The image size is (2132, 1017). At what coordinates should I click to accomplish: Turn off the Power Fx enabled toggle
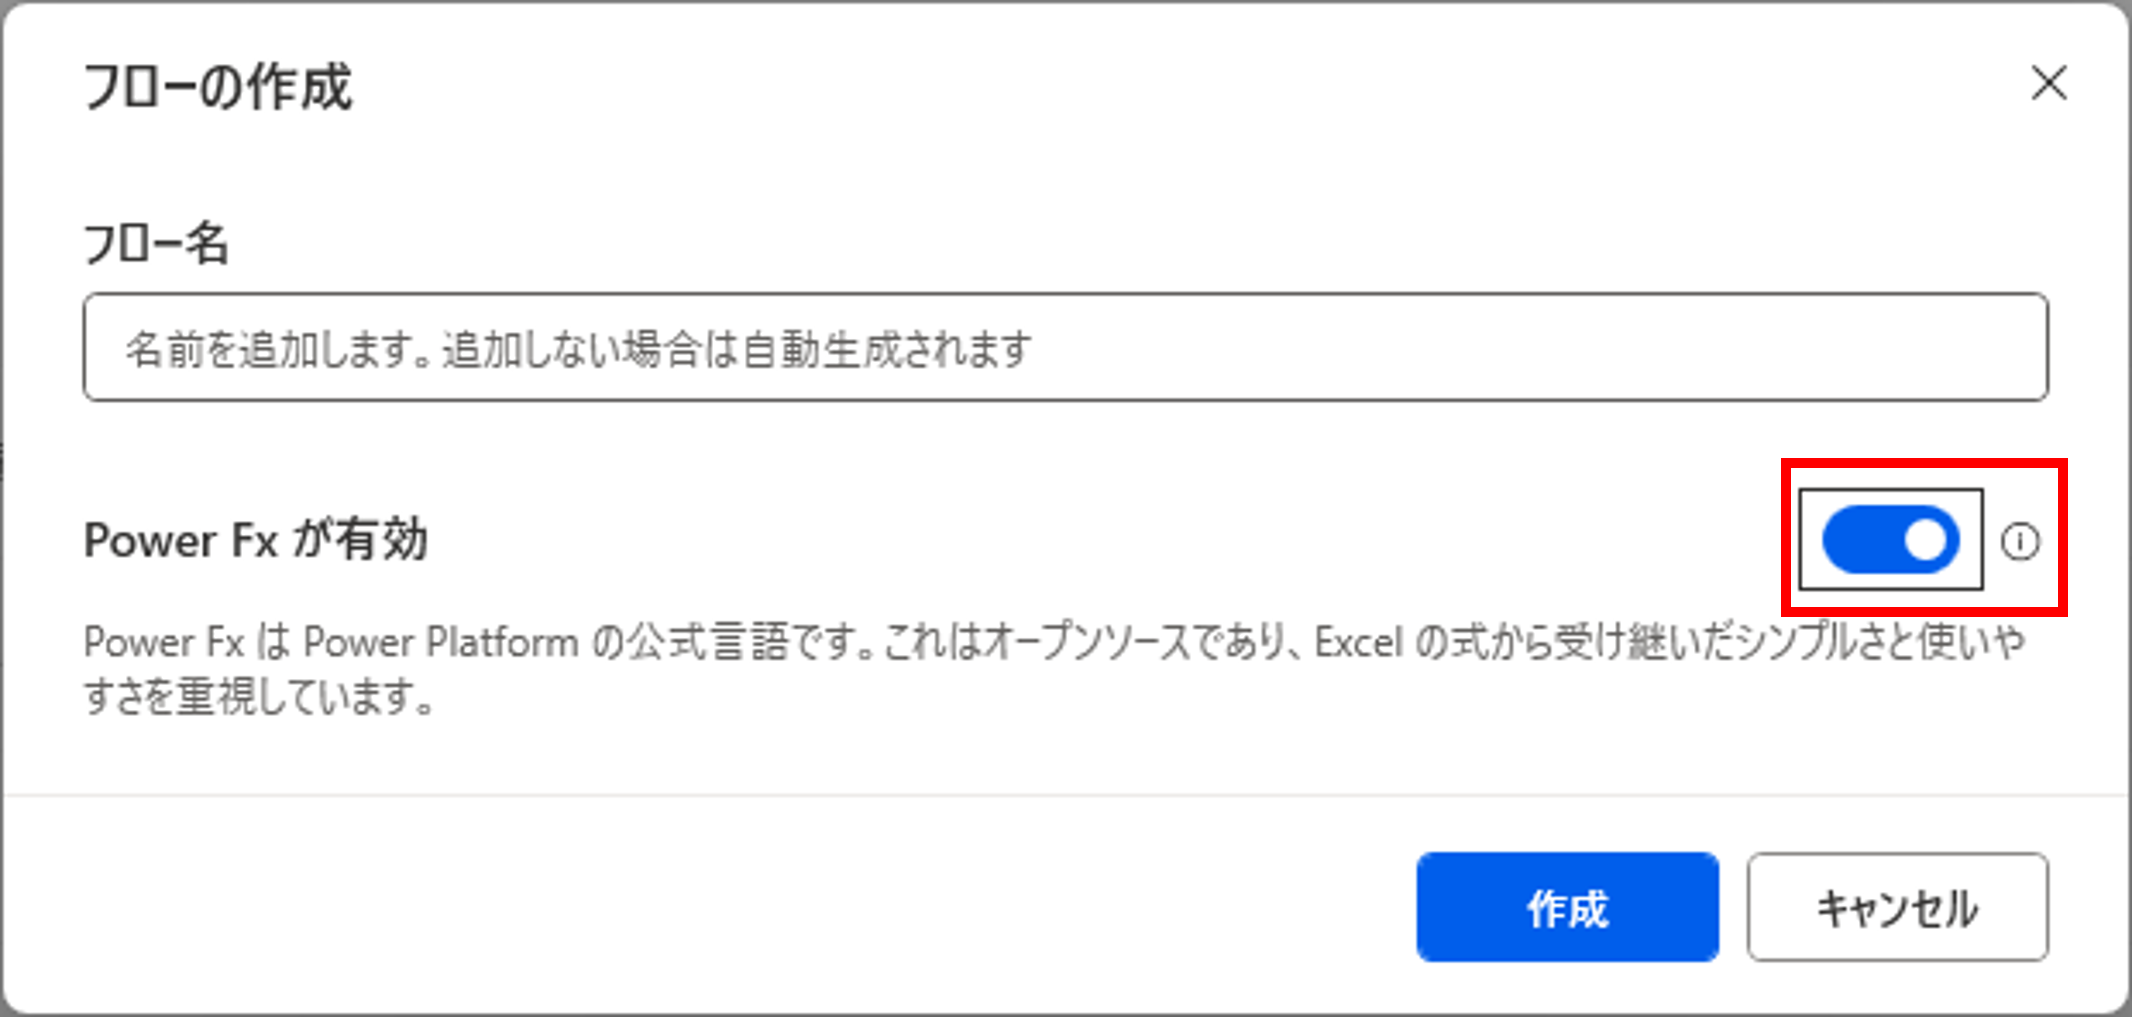click(x=1890, y=540)
